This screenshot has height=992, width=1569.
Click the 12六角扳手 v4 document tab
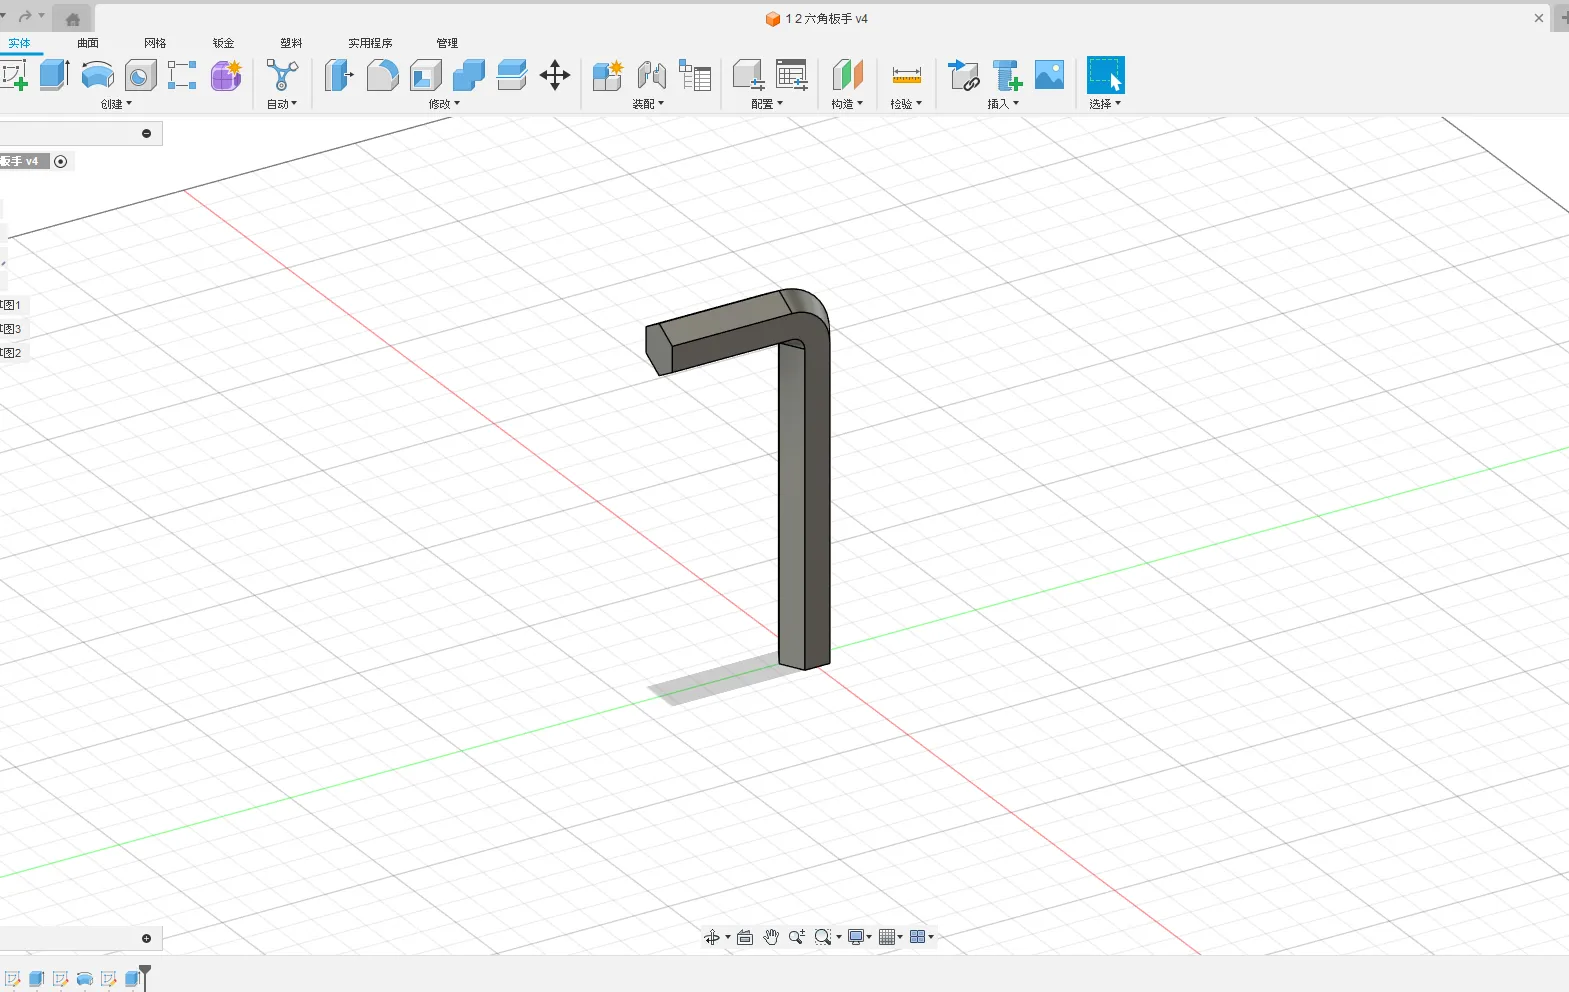[817, 19]
